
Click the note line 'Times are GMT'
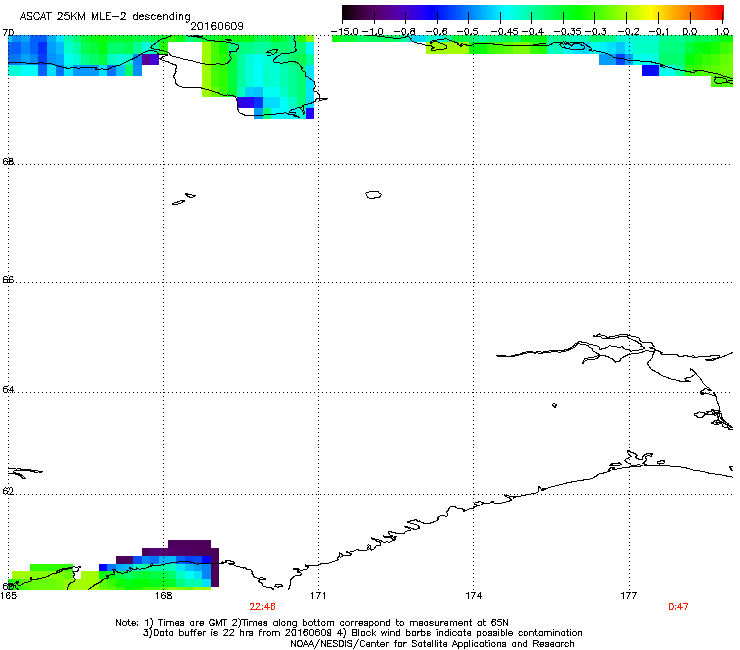[x=194, y=623]
